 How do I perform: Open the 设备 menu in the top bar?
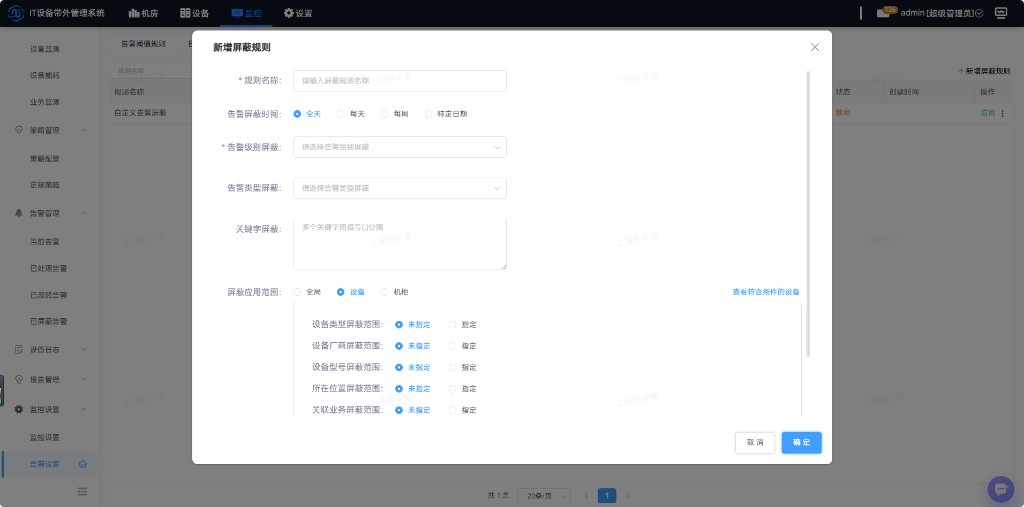point(195,13)
